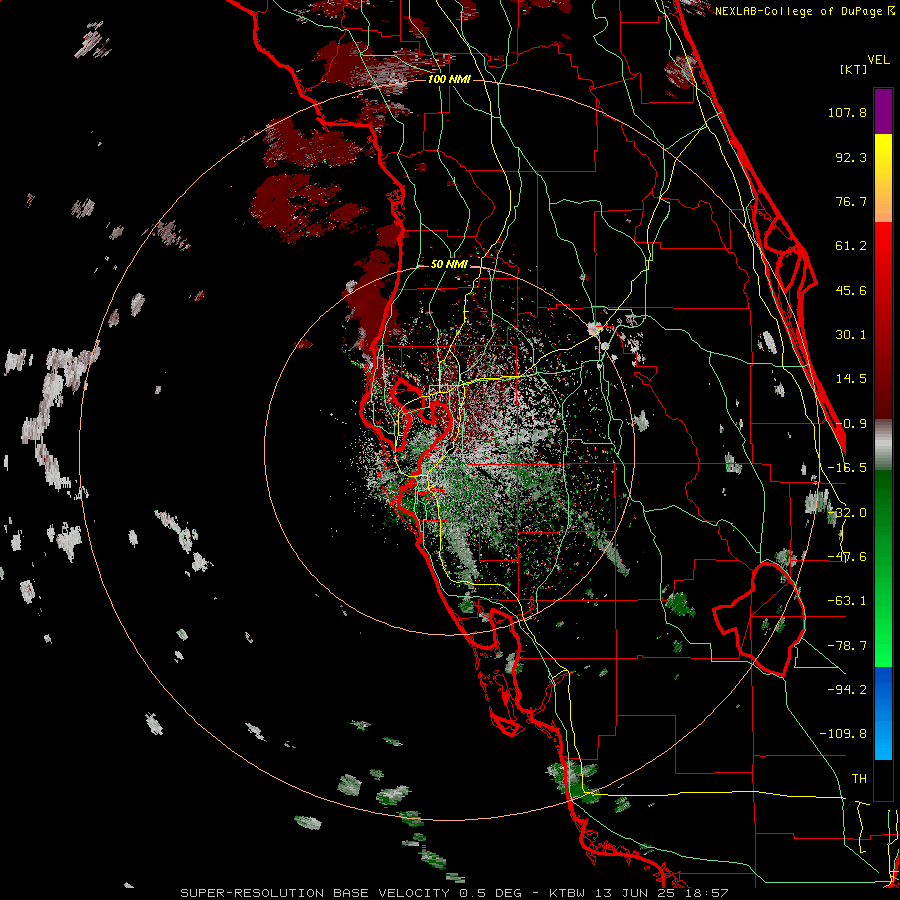The width and height of the screenshot is (900, 900).
Task: Click the -94.2 legend value
Action: pos(847,689)
